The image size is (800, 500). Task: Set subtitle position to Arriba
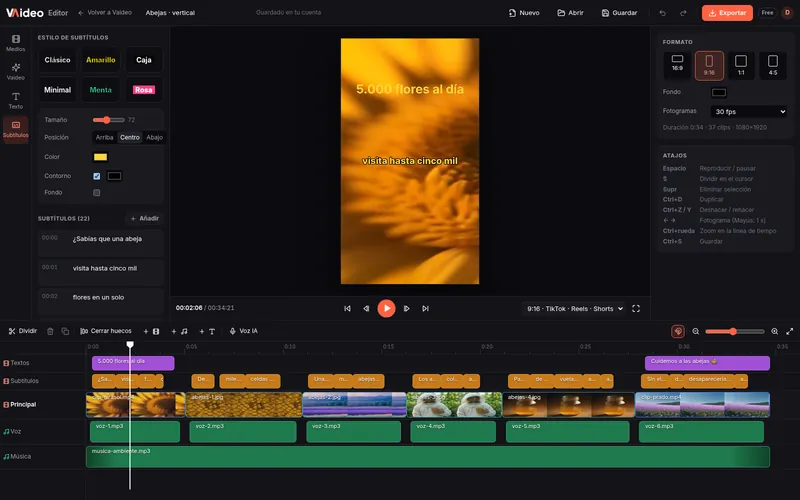[105, 137]
